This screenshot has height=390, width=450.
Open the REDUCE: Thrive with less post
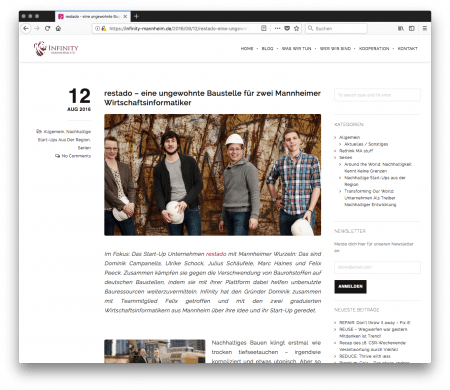click(x=365, y=356)
